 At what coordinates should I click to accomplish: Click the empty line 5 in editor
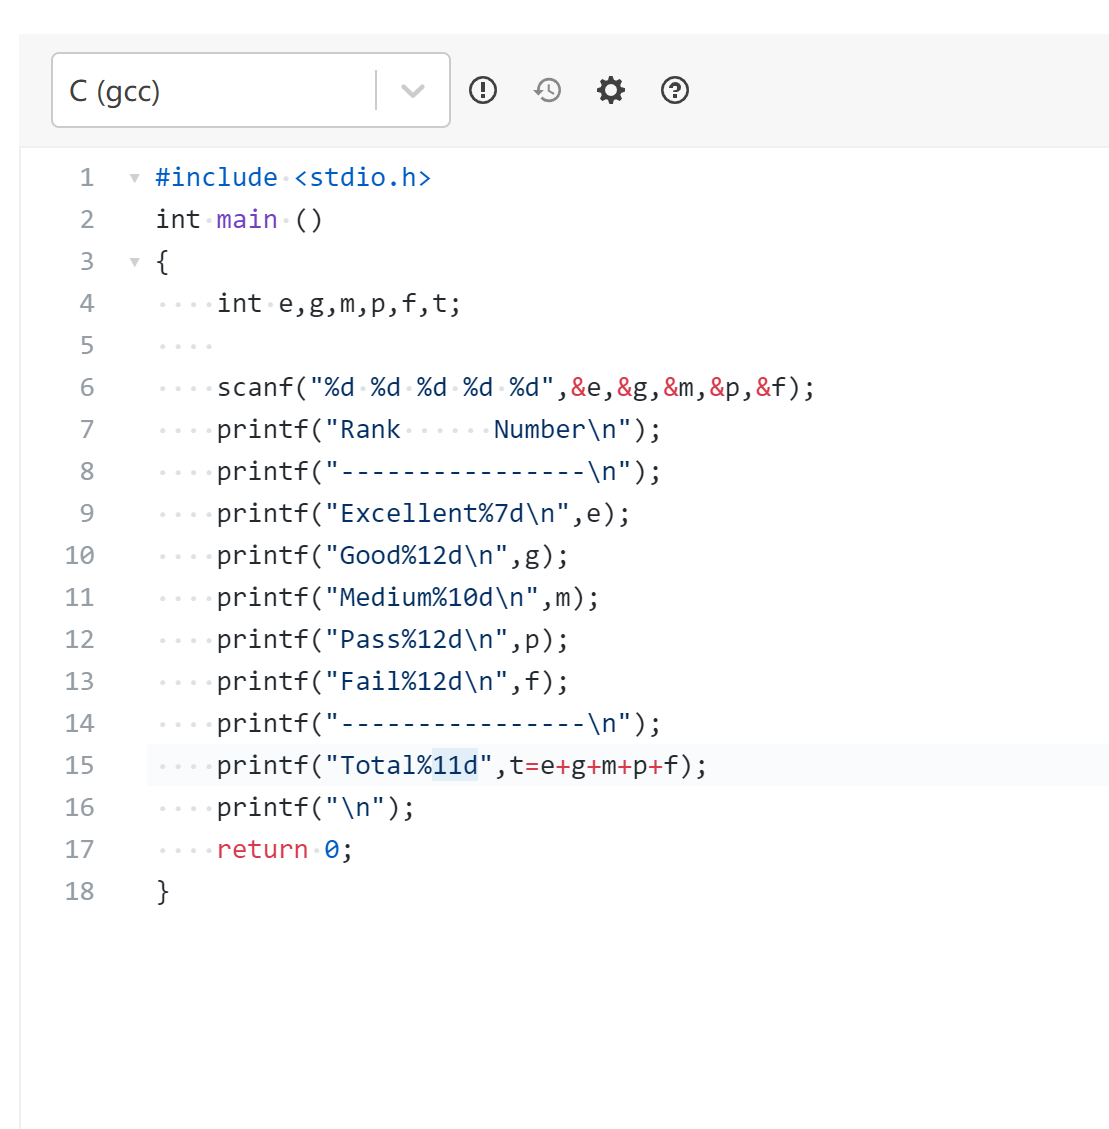tap(400, 346)
